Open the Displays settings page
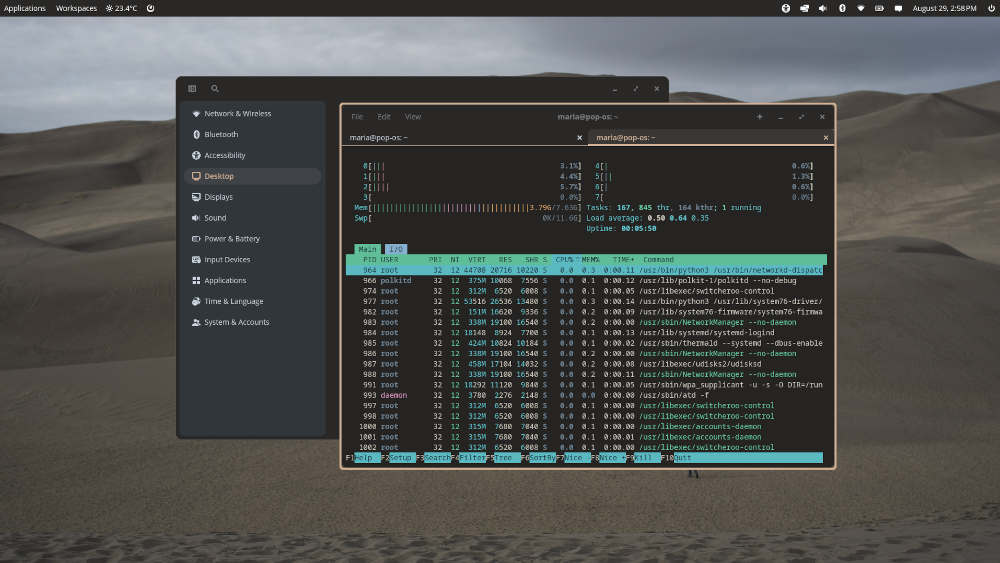Viewport: 1000px width, 563px height. pos(218,197)
